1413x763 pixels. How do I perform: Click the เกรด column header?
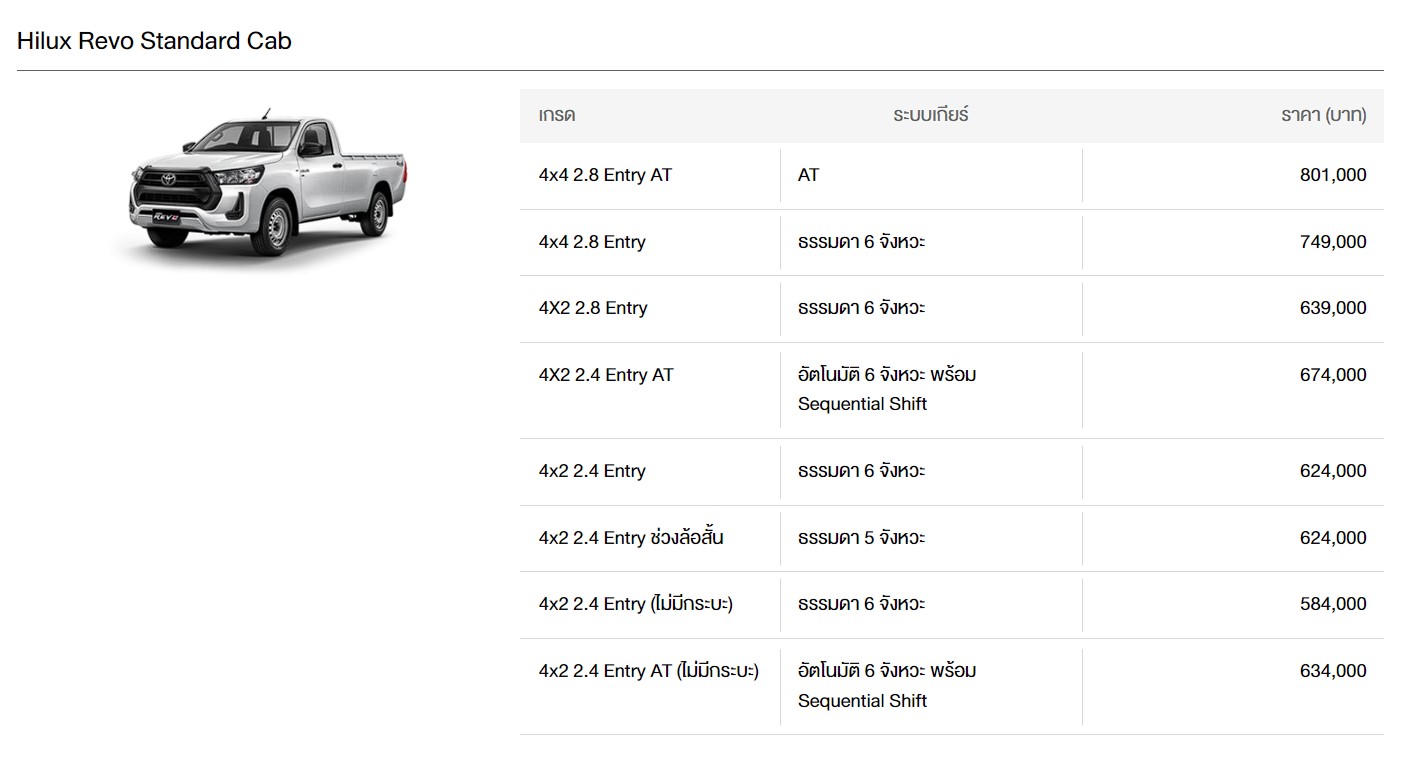click(557, 115)
